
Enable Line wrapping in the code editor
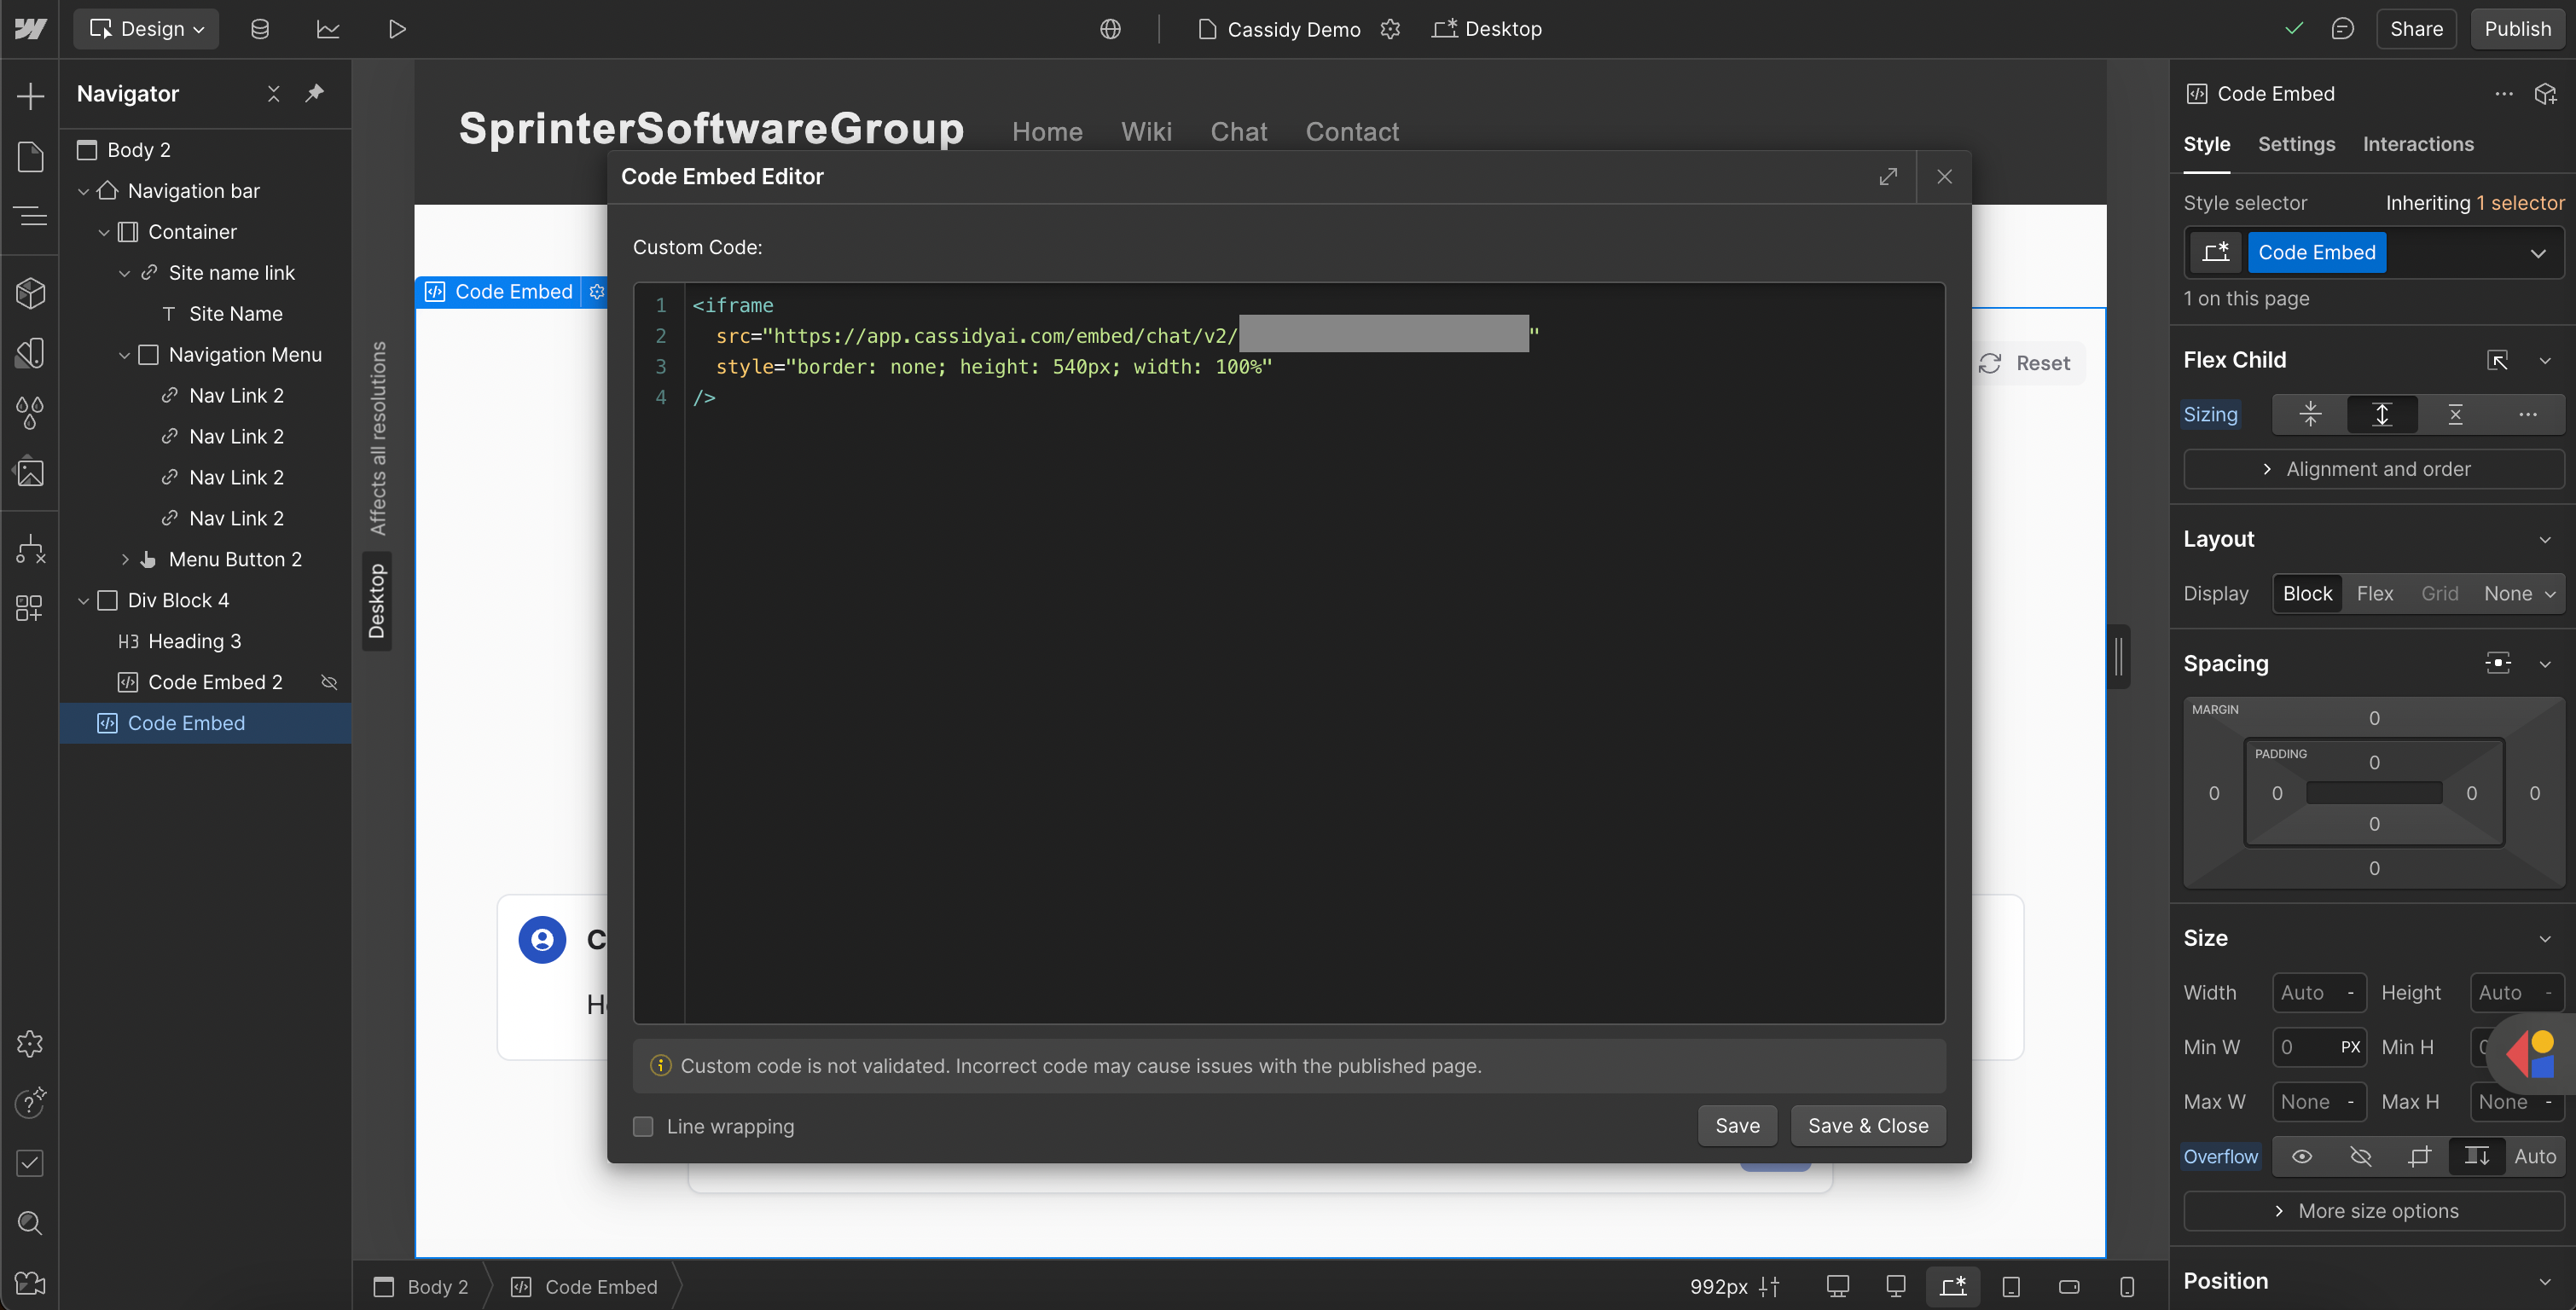pyautogui.click(x=643, y=1126)
